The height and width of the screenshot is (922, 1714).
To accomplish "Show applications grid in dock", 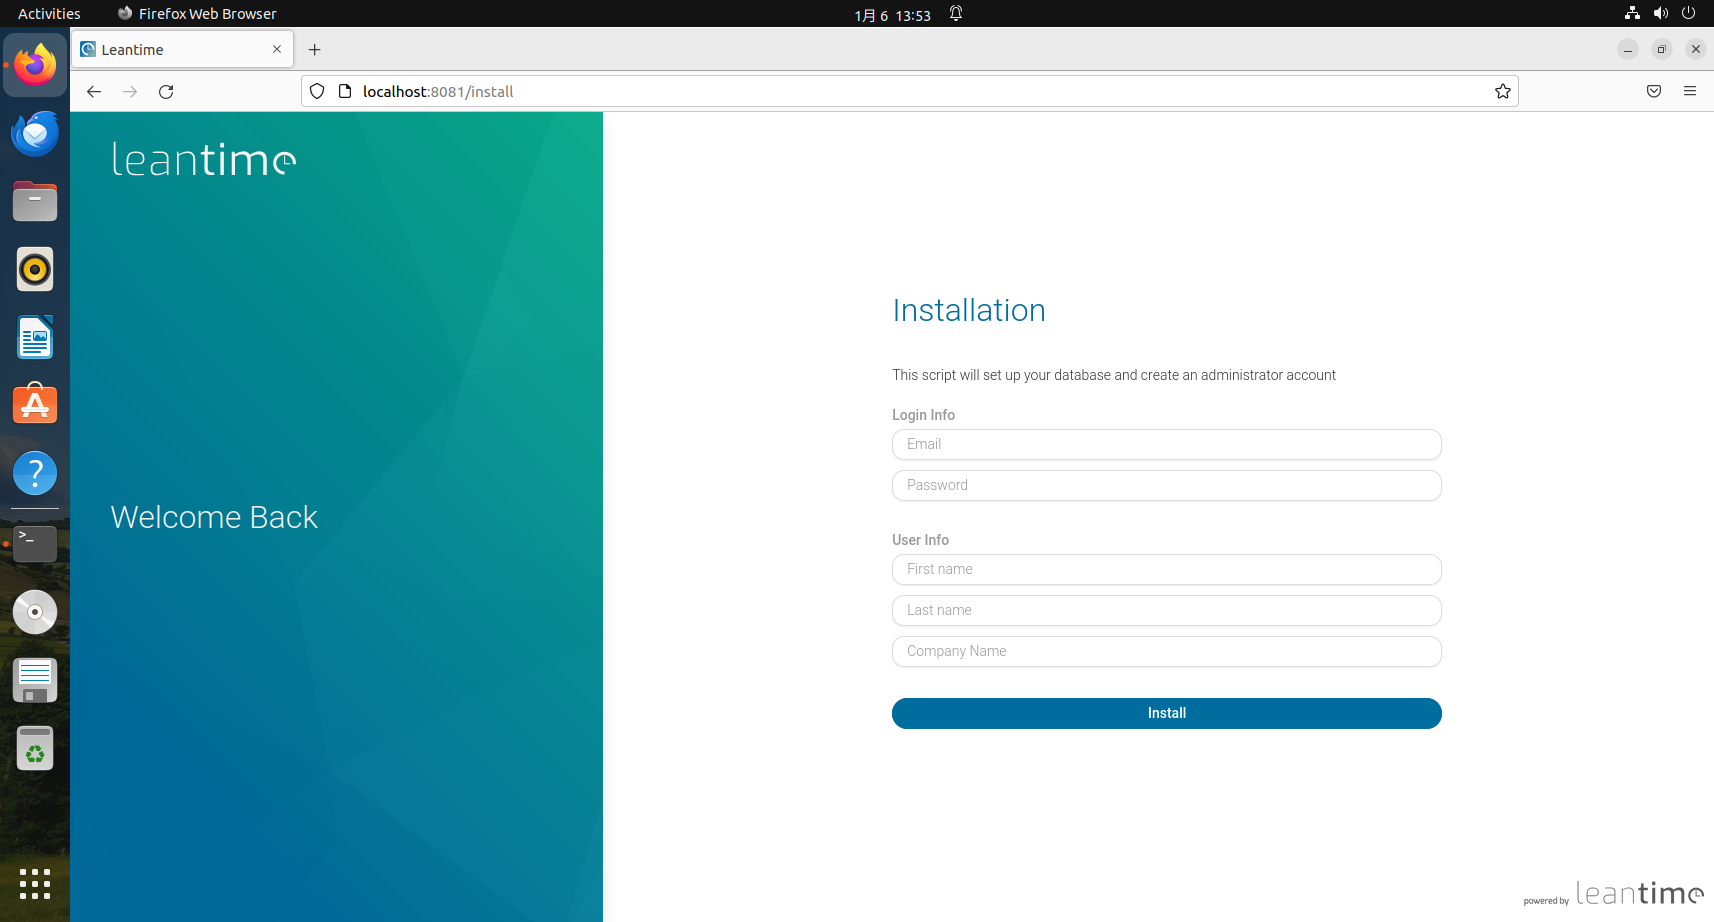I will pyautogui.click(x=35, y=883).
